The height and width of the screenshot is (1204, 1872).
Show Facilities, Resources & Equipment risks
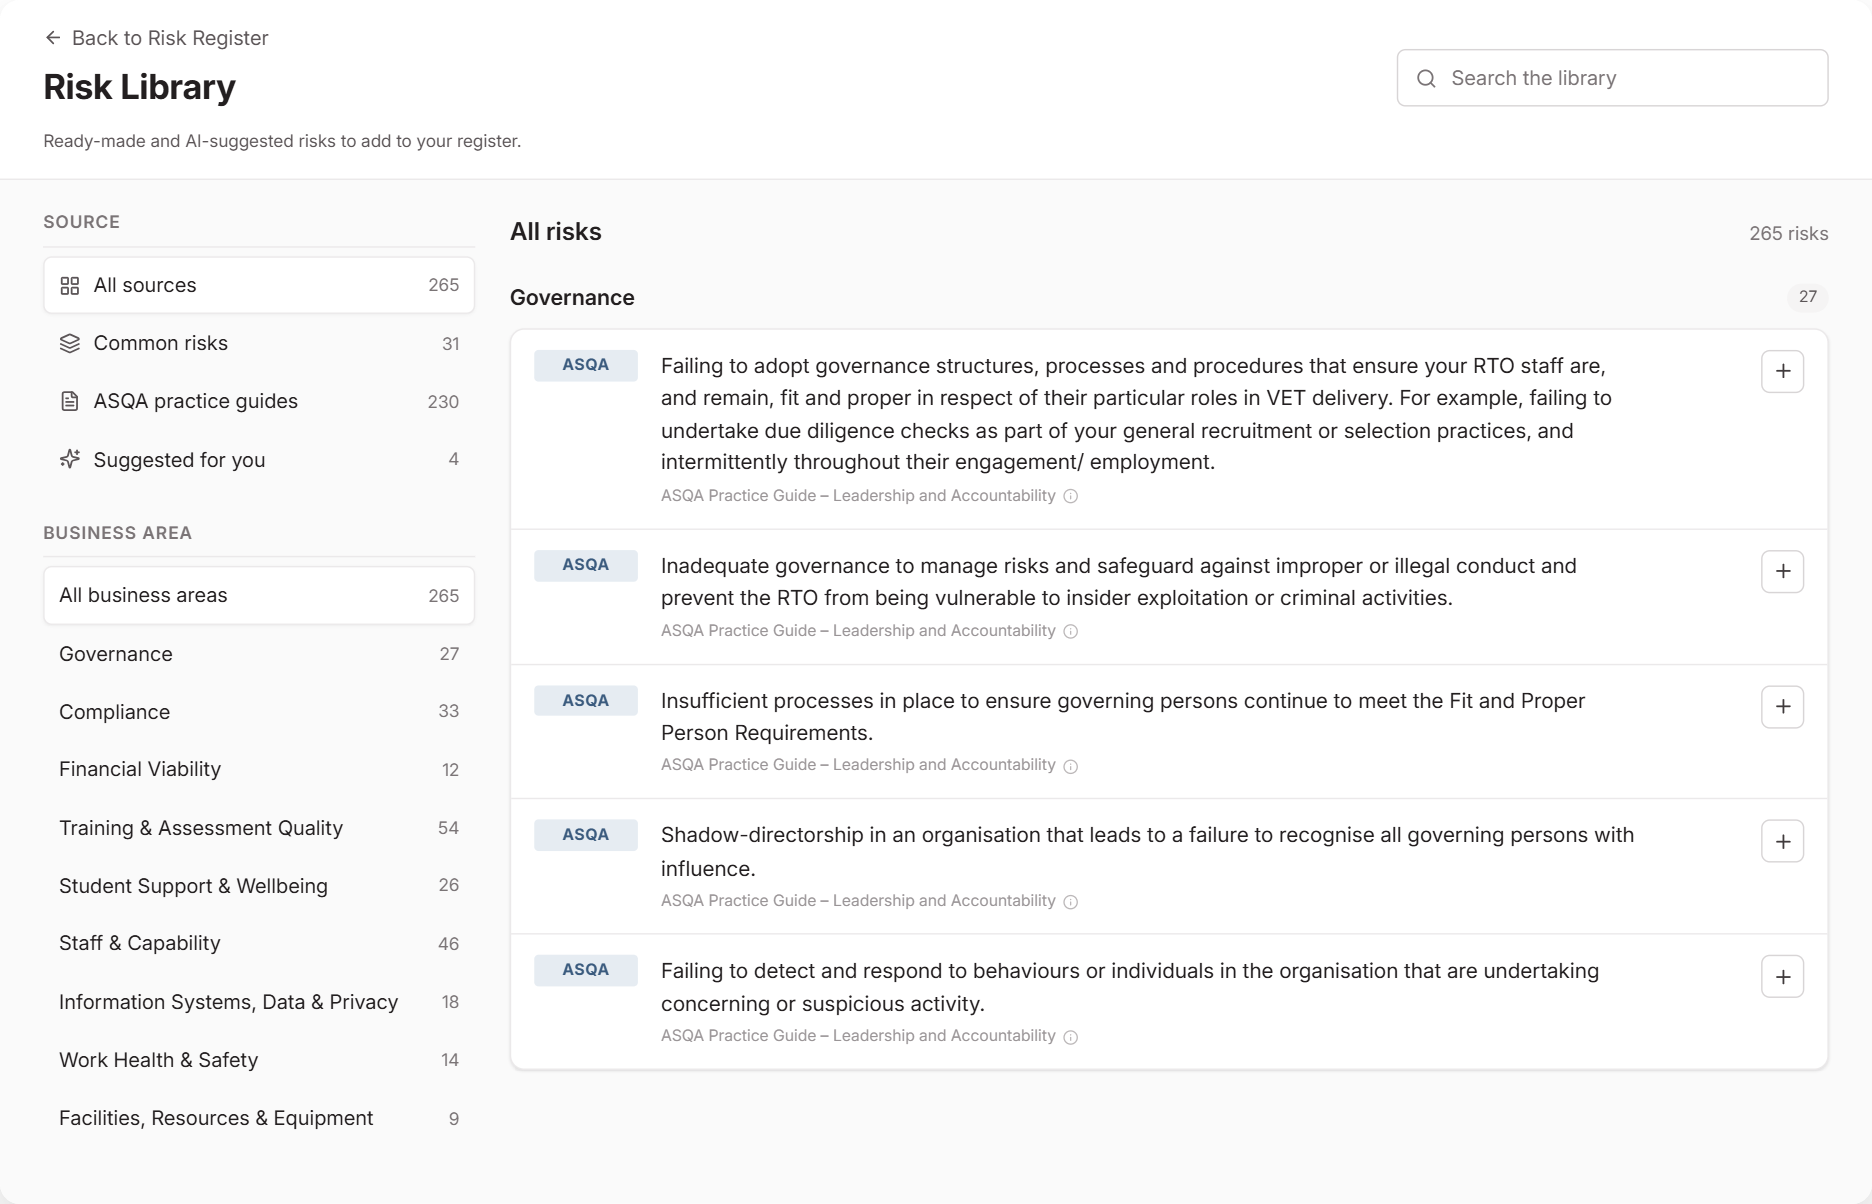click(259, 1118)
